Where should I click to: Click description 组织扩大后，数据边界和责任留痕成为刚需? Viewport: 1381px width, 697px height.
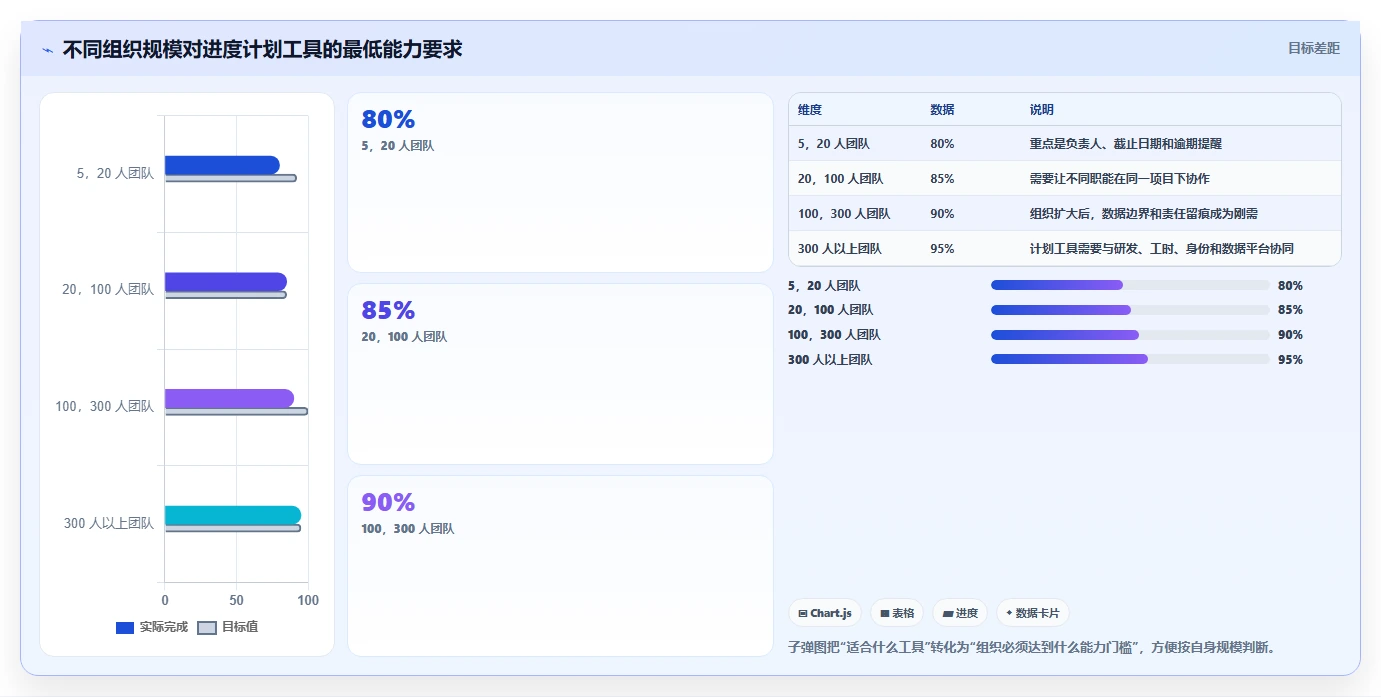[x=1144, y=214]
